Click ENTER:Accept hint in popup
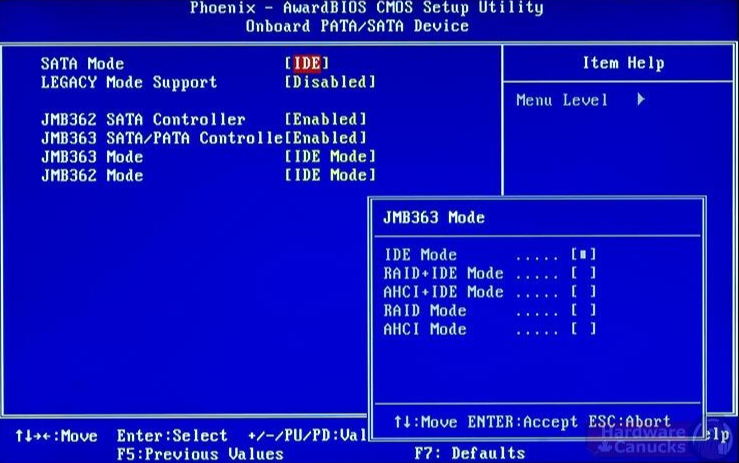 click(x=523, y=422)
